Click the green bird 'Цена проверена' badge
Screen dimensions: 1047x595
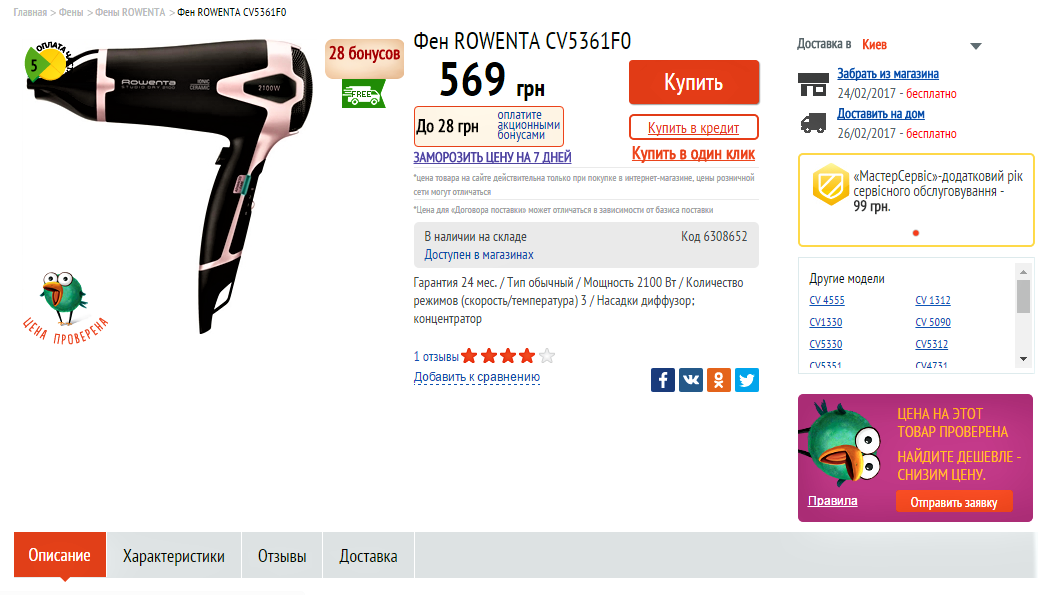click(x=65, y=308)
